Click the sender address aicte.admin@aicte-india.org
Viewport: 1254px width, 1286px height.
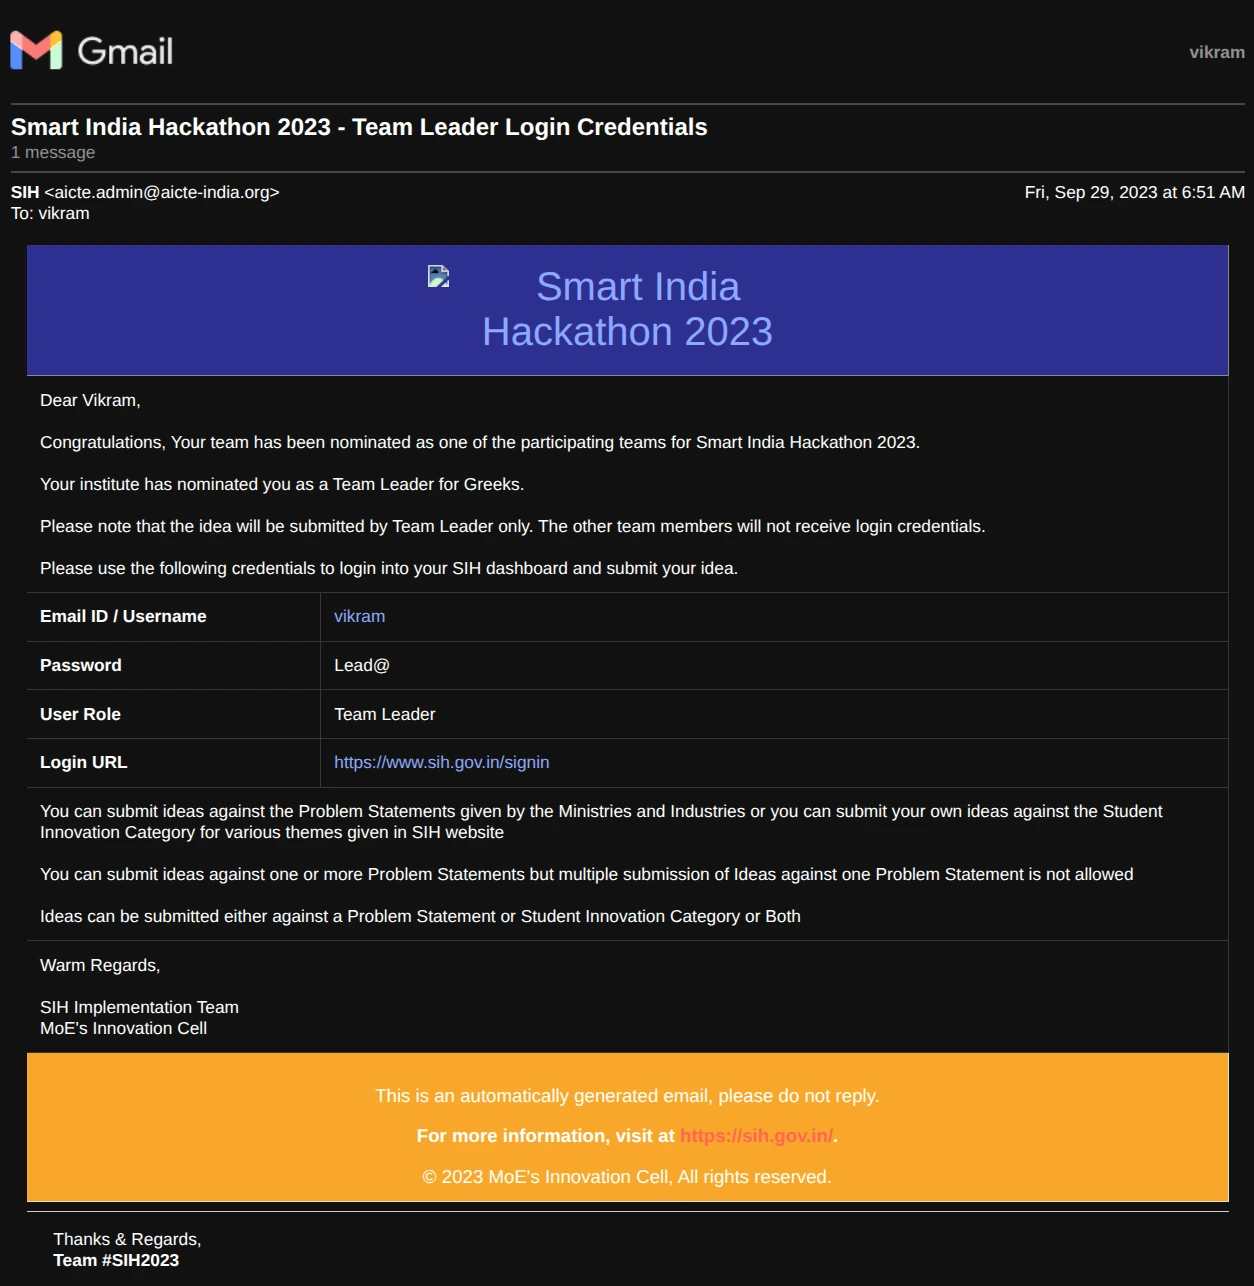tap(162, 192)
